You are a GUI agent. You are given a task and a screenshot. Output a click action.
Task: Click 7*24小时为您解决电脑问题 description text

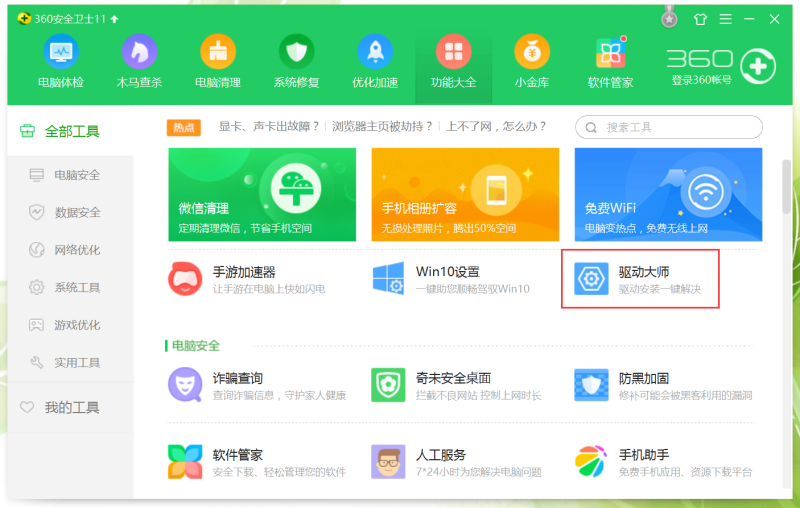[x=479, y=472]
